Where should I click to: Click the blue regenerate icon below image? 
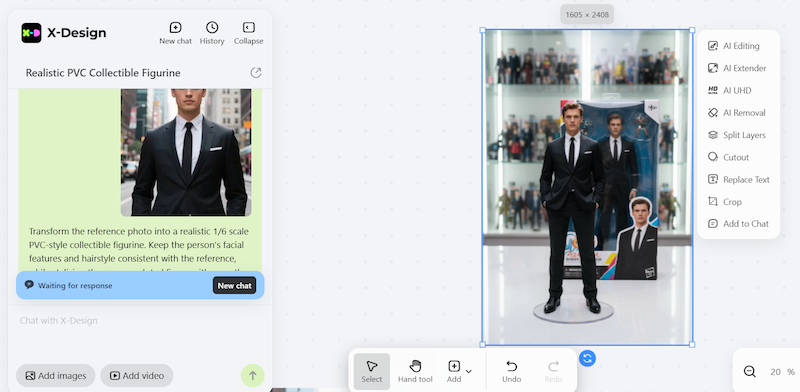587,358
